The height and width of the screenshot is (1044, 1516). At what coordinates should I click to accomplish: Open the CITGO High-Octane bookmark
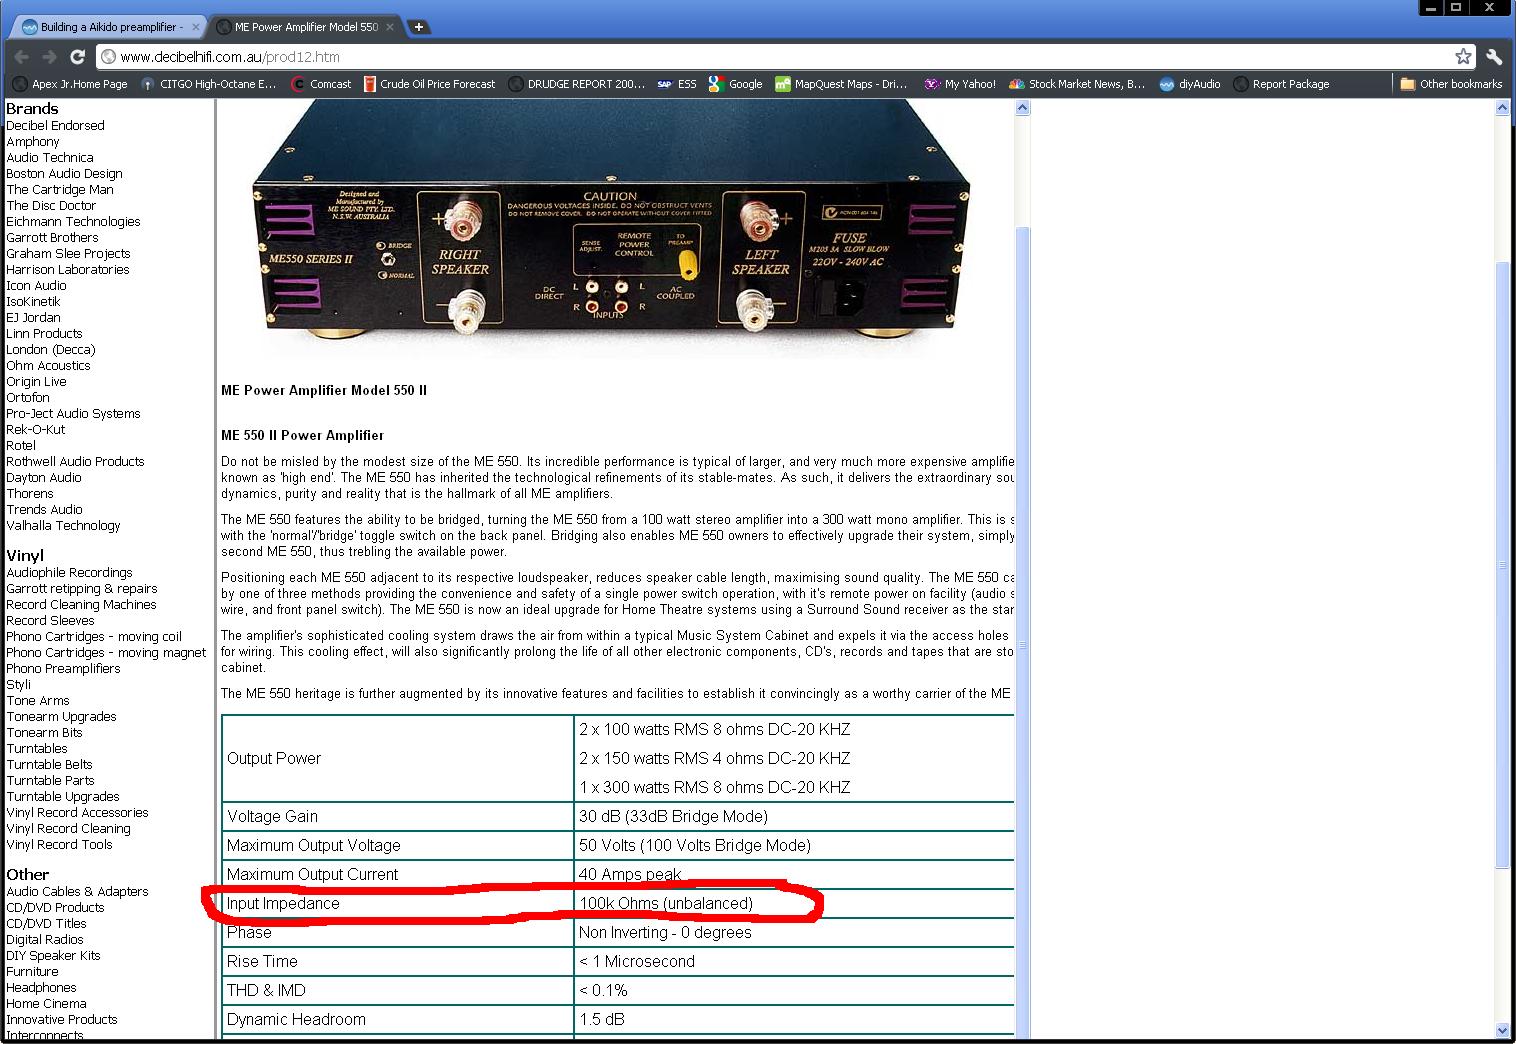(x=209, y=84)
